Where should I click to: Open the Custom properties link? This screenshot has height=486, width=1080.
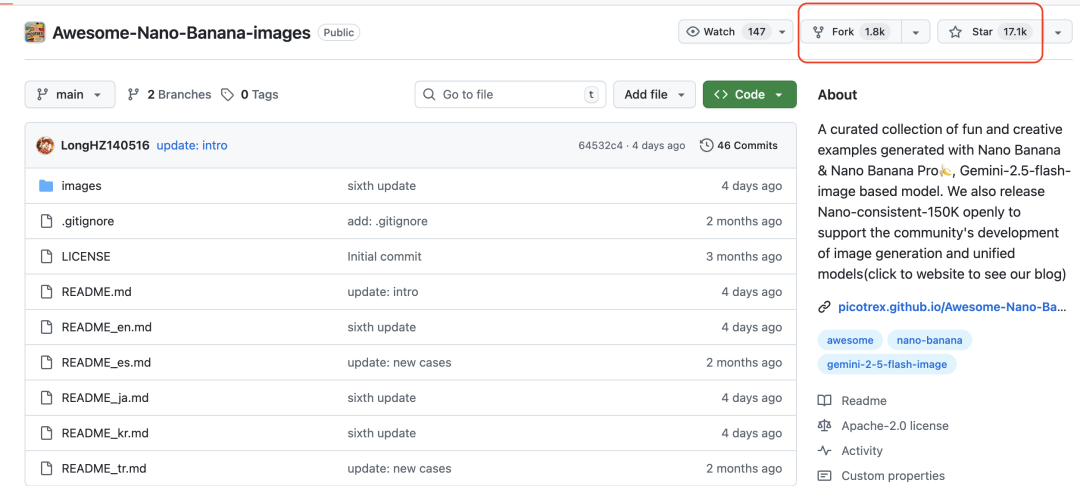893,476
